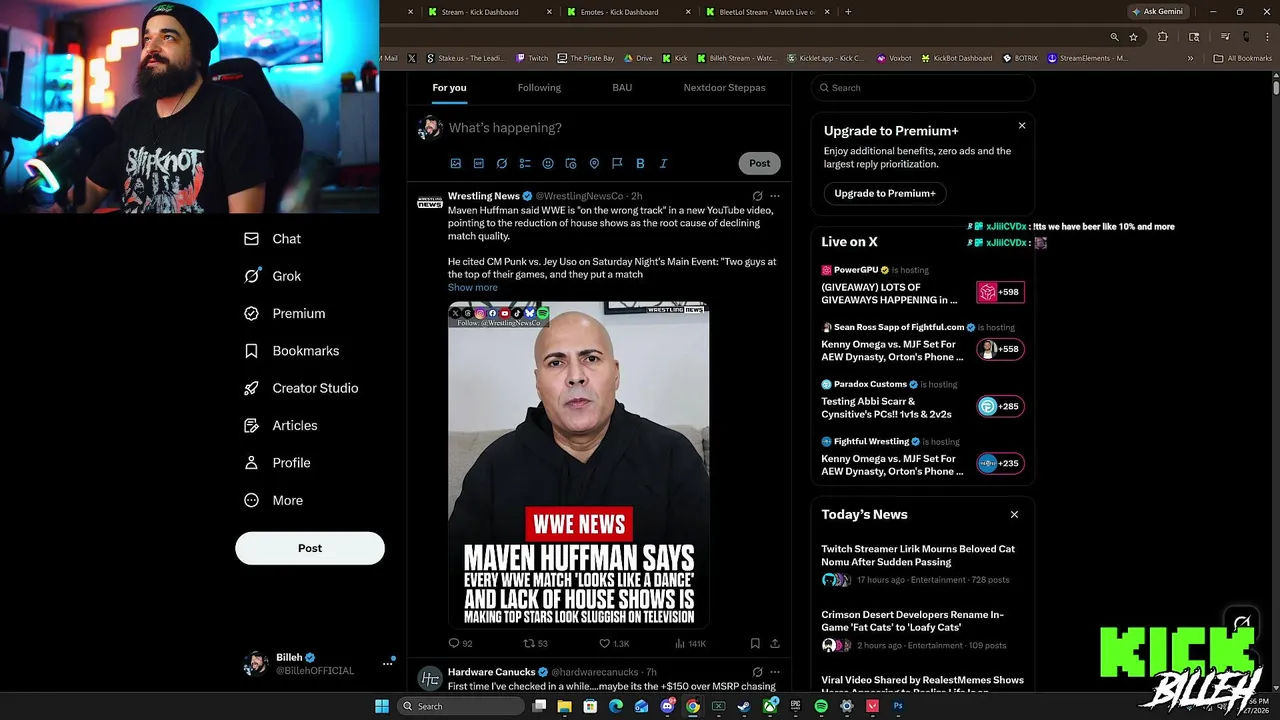The image size is (1280, 720).
Task: Go to Premium in the sidebar
Action: coord(285,313)
